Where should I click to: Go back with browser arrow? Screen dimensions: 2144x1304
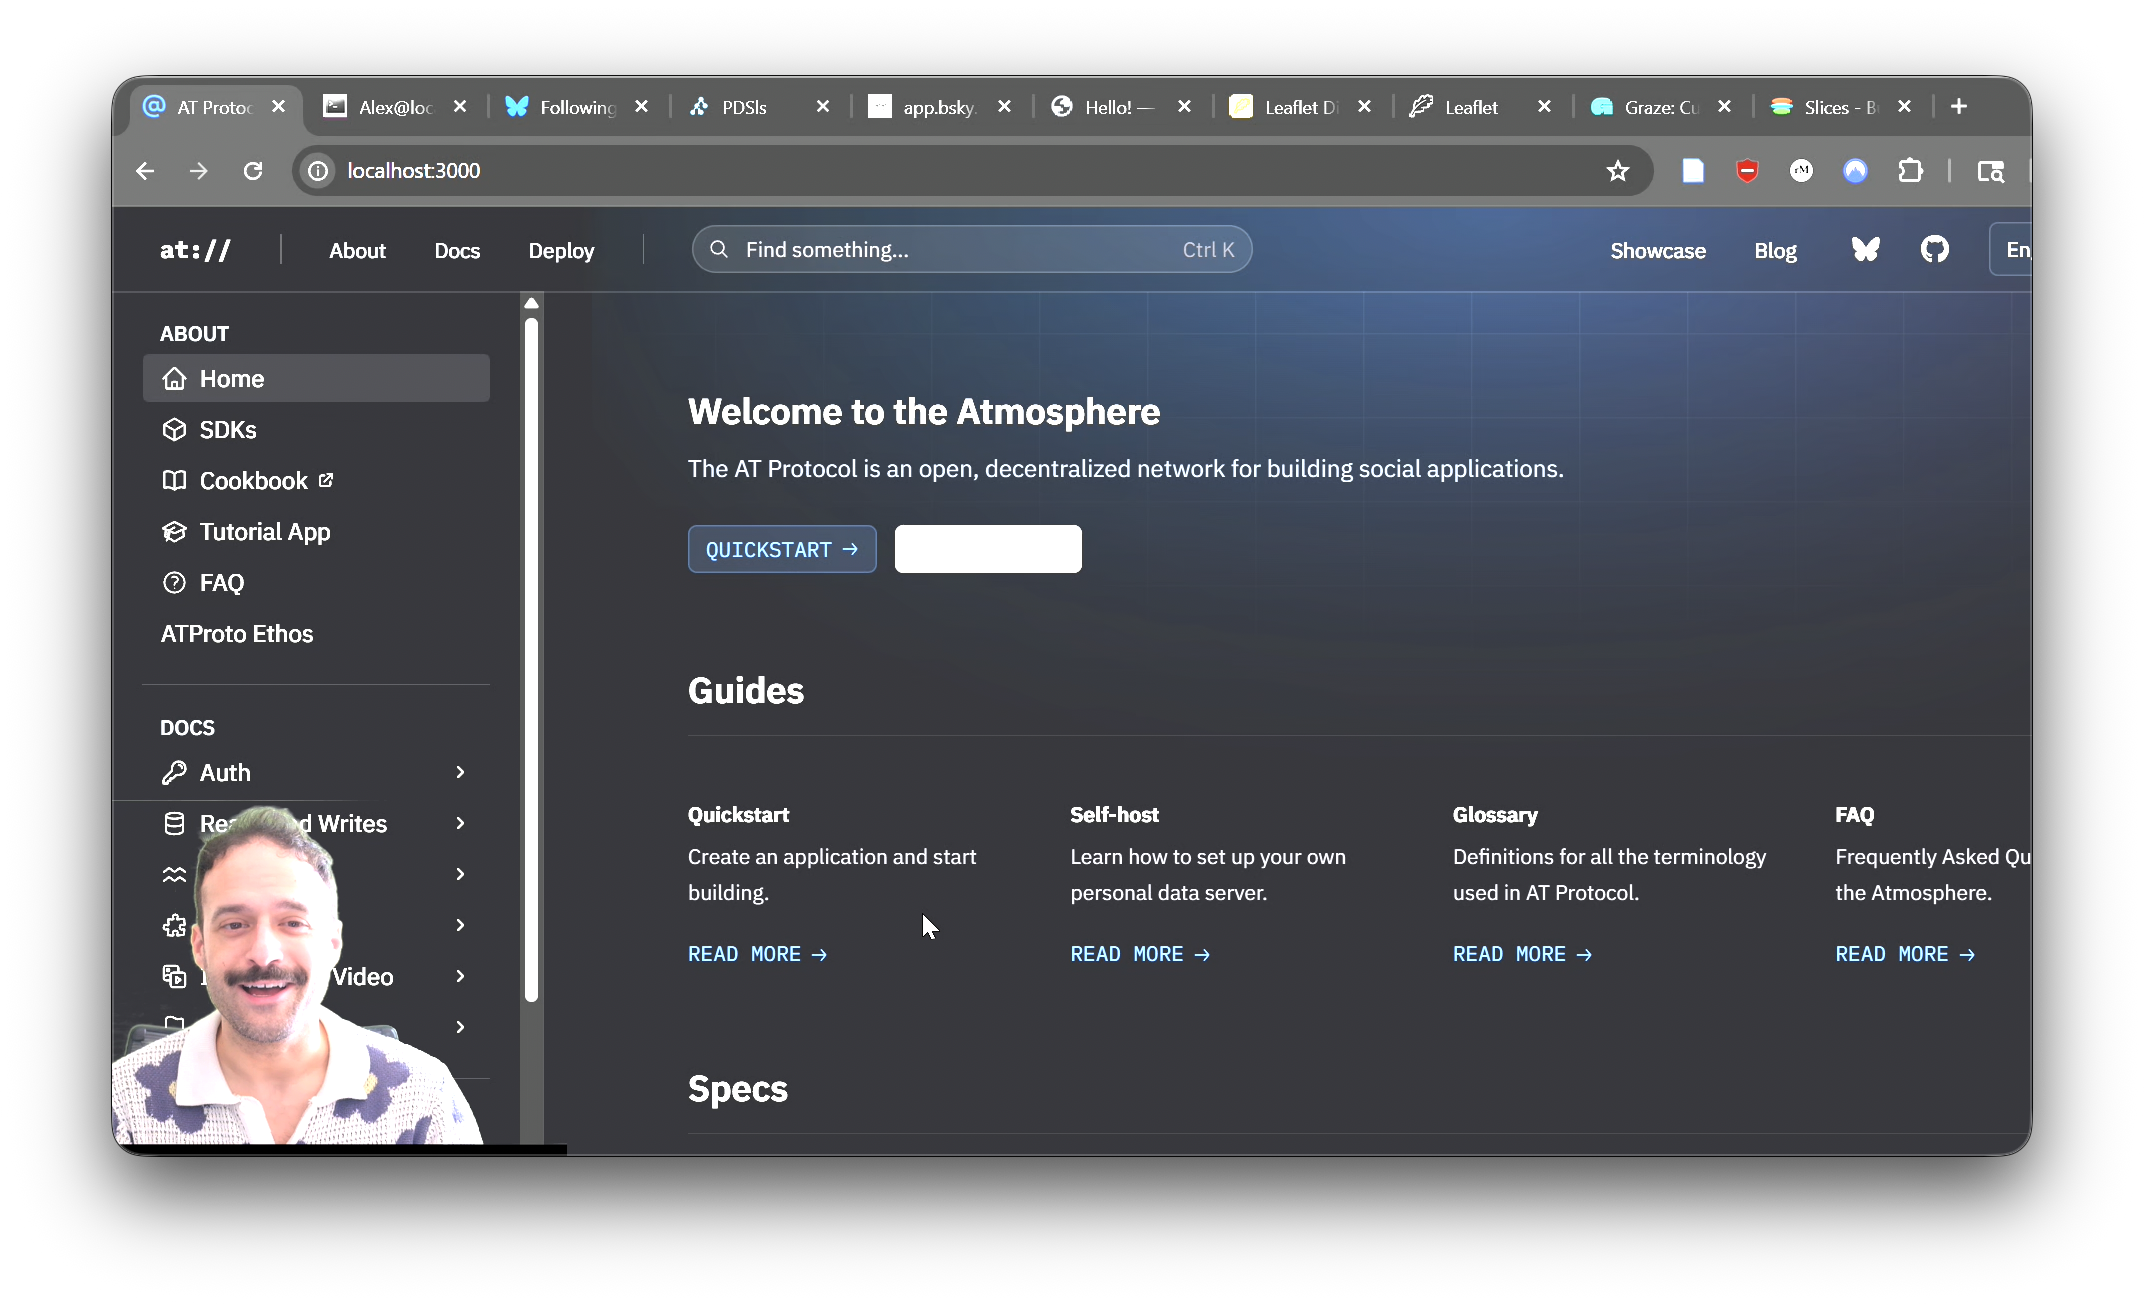click(145, 171)
